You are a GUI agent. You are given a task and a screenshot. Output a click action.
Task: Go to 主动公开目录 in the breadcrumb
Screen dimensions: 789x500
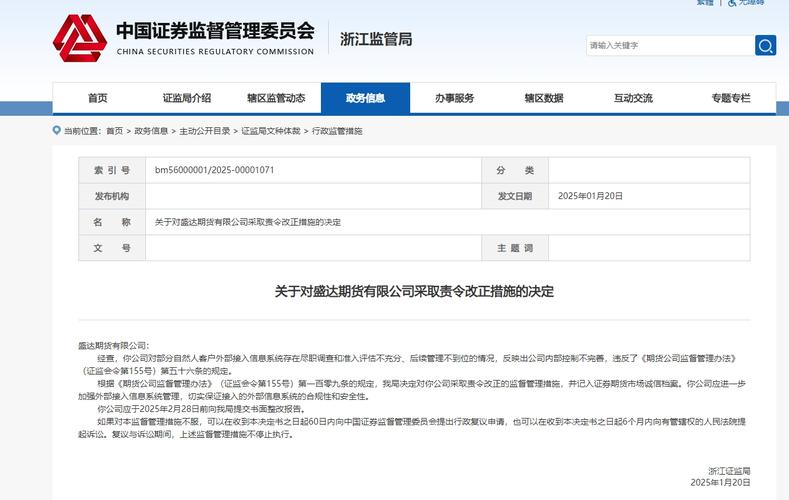(204, 131)
